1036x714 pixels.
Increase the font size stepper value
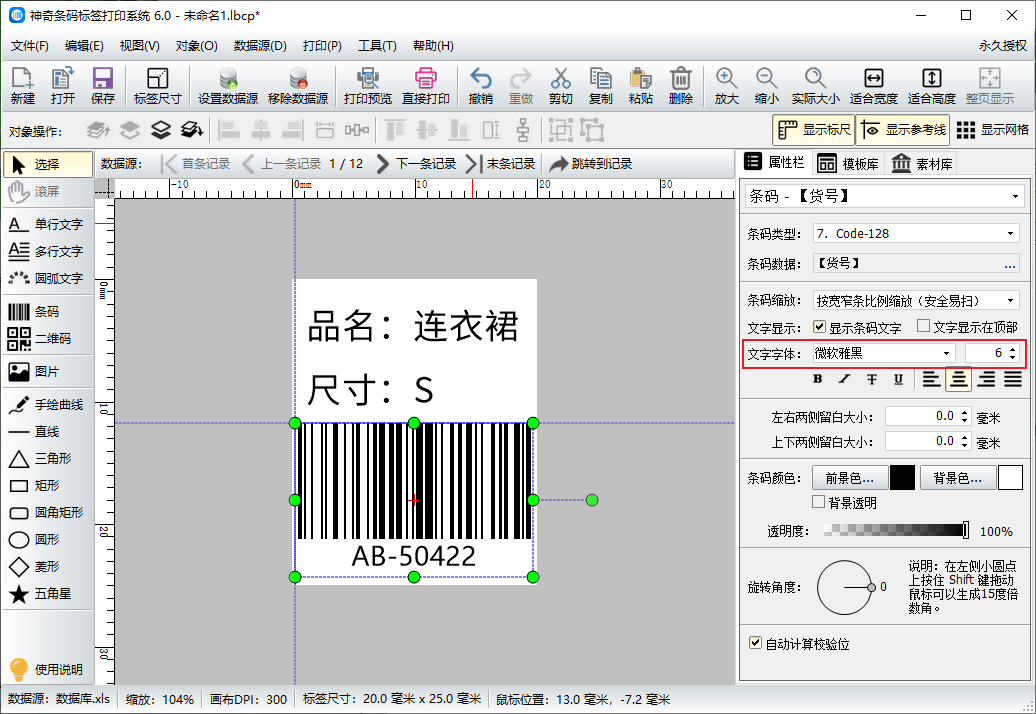1013,349
